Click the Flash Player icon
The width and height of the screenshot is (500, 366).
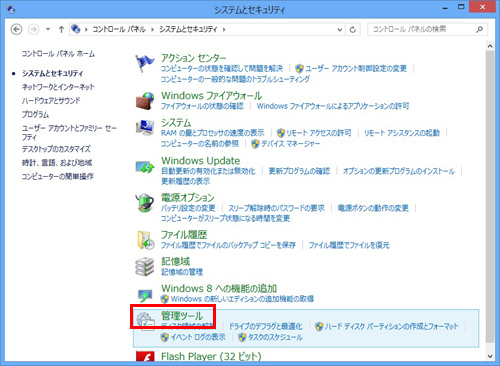pyautogui.click(x=145, y=357)
